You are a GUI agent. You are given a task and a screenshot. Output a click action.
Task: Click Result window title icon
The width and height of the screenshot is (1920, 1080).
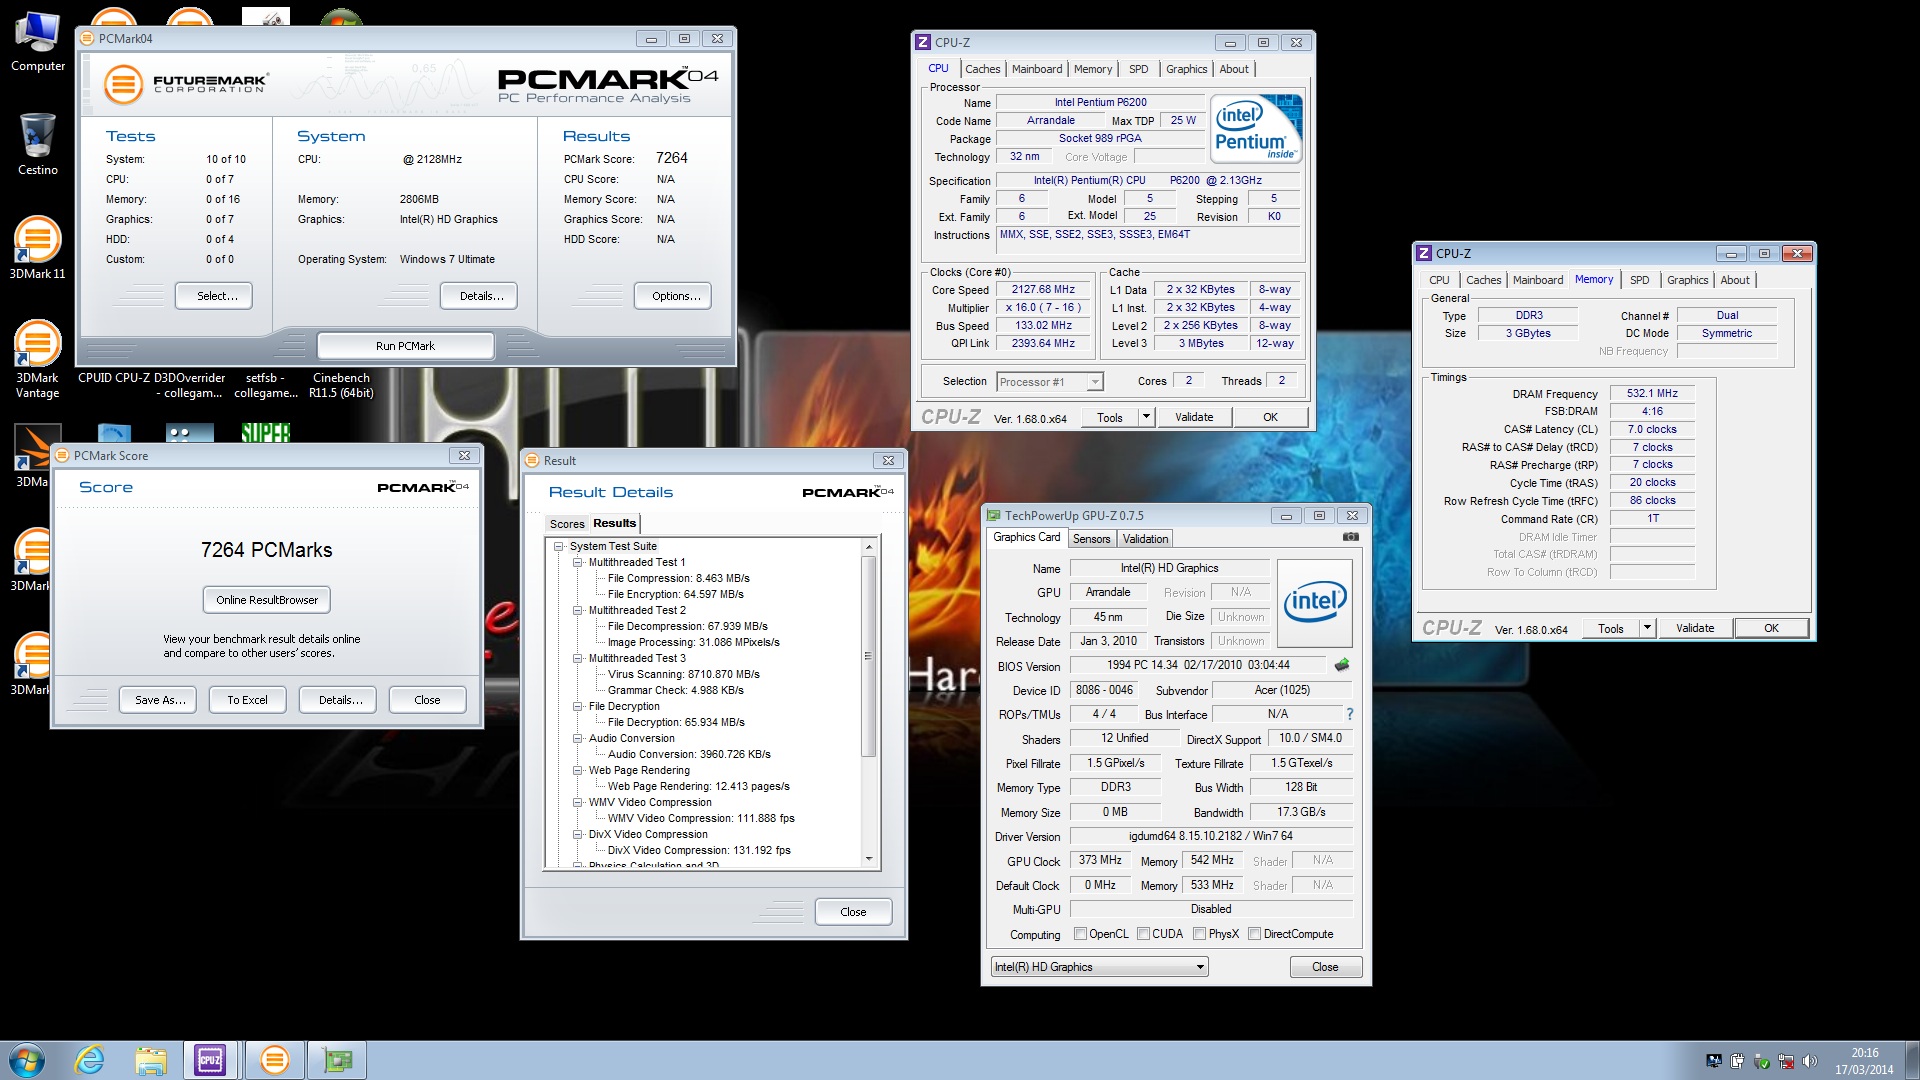[x=532, y=460]
